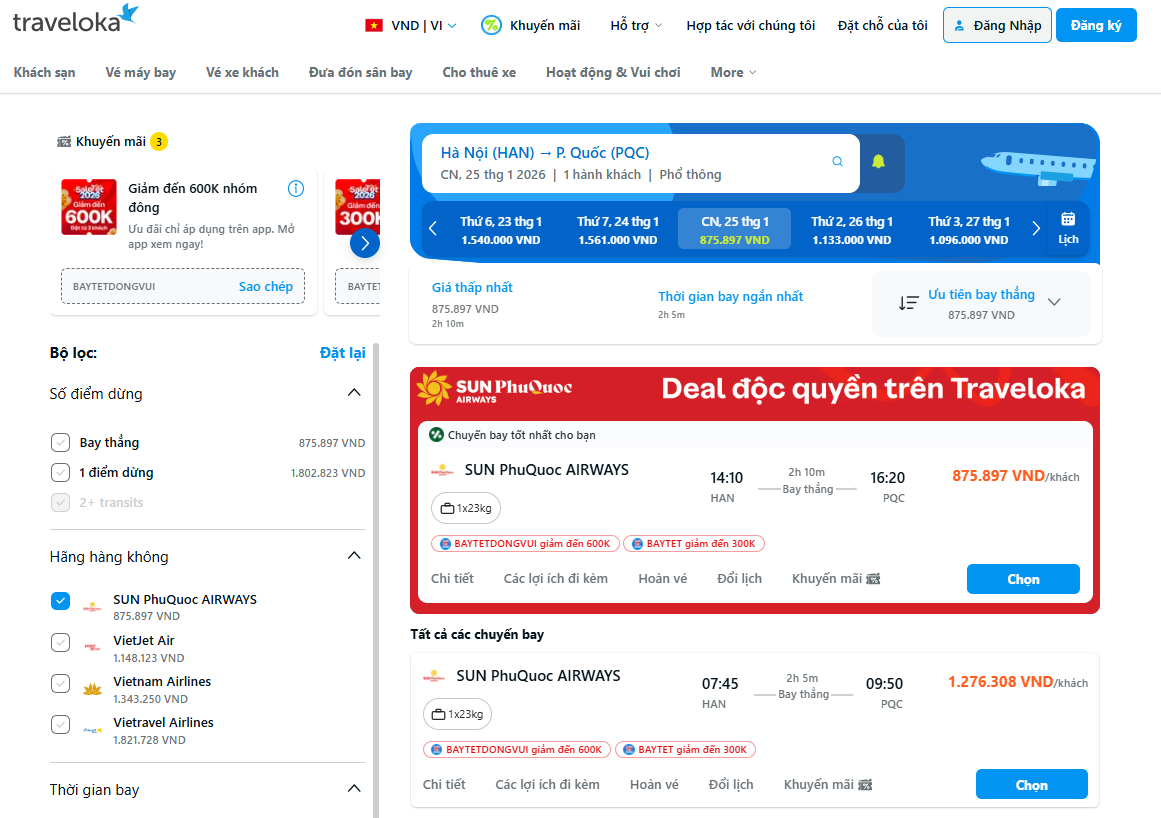Expand the Ưu tiên bay thẳng sort dropdown

click(1054, 300)
